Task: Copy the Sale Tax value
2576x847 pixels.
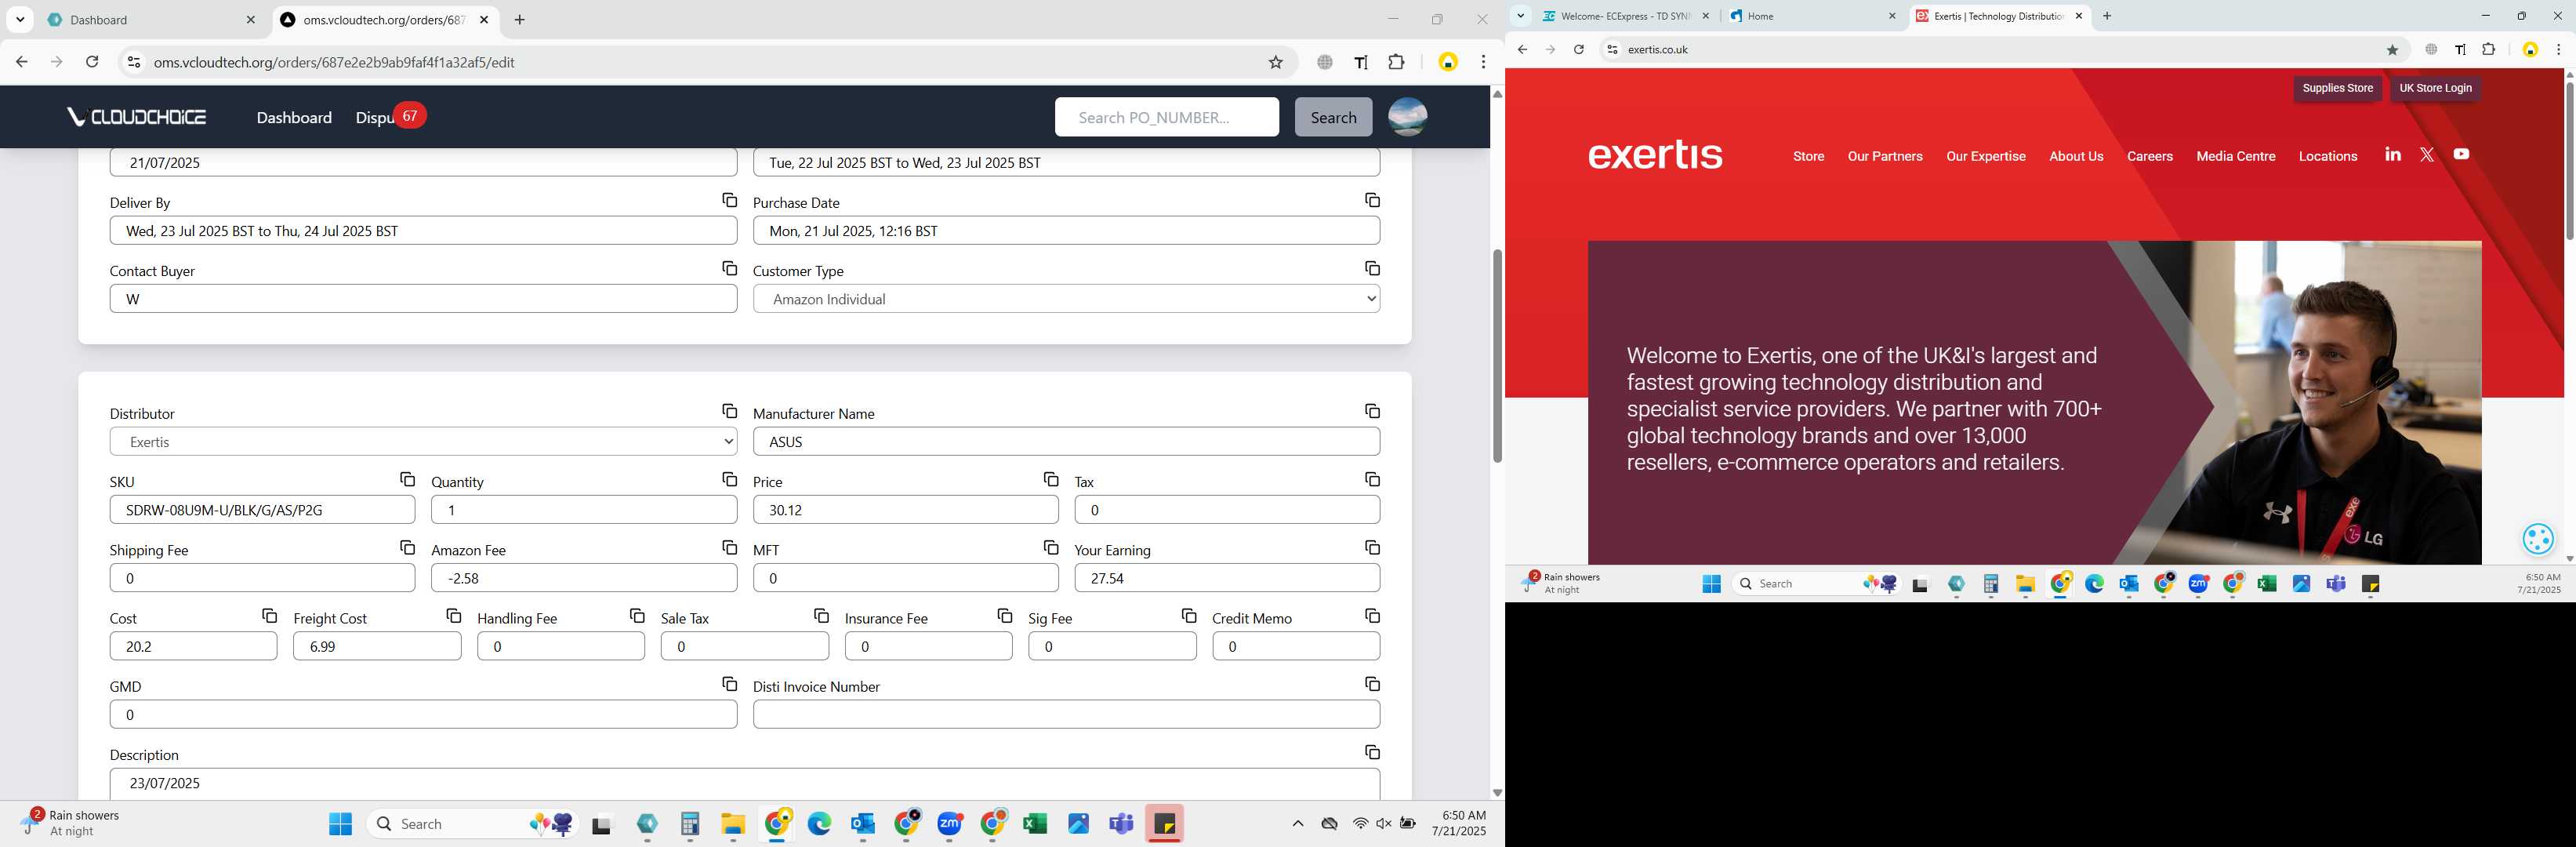Action: [x=821, y=616]
